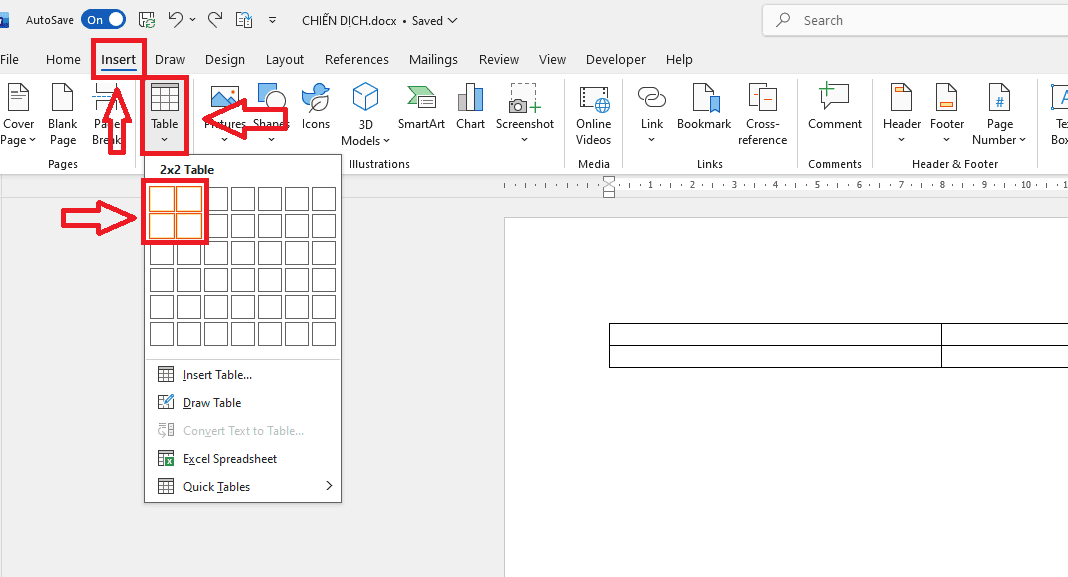Insert a Bookmark from Links group
The height and width of the screenshot is (577, 1068).
click(x=704, y=108)
